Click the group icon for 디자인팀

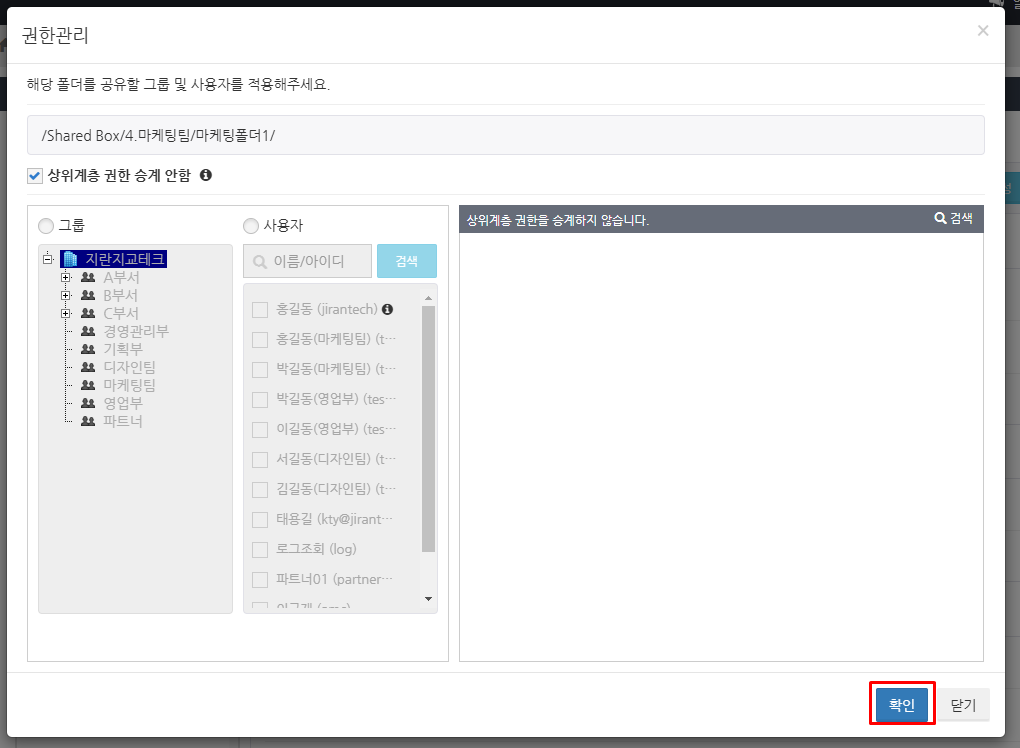pos(88,367)
